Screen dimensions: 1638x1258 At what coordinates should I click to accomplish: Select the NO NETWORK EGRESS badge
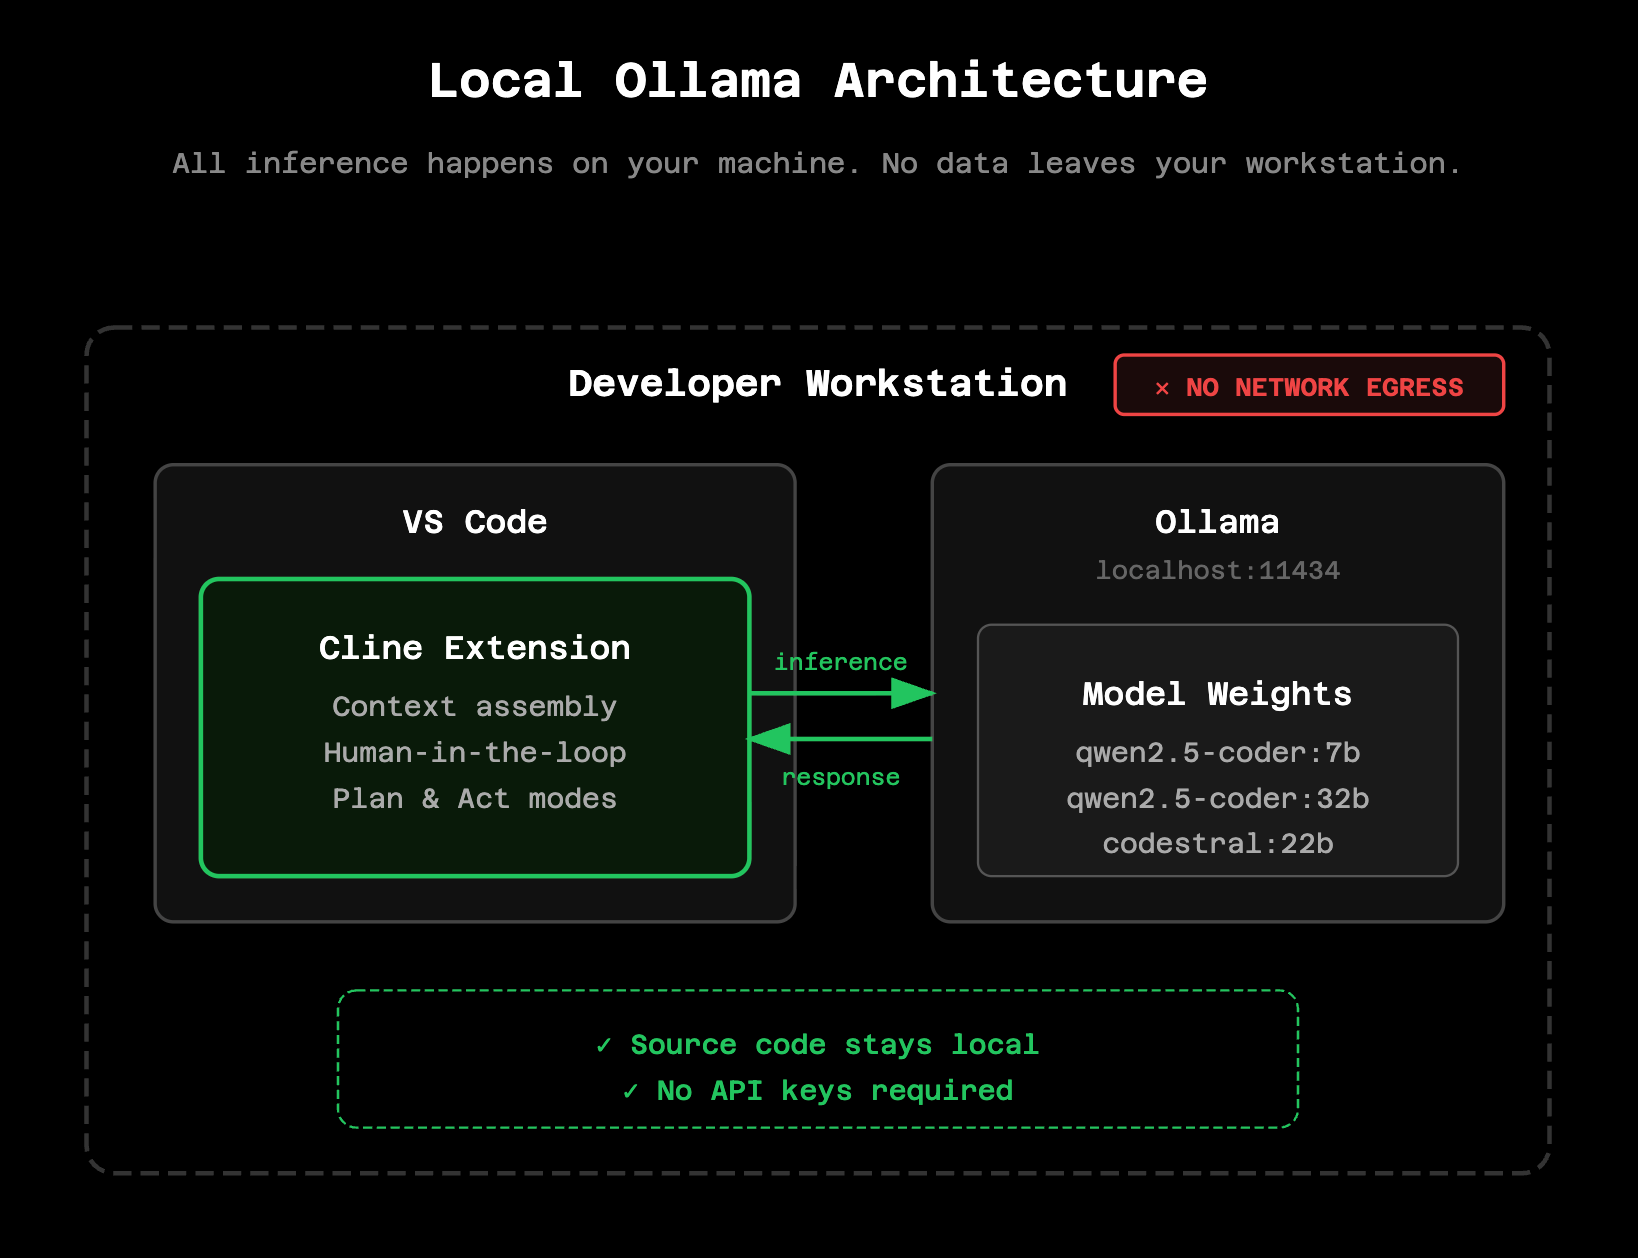1309,385
